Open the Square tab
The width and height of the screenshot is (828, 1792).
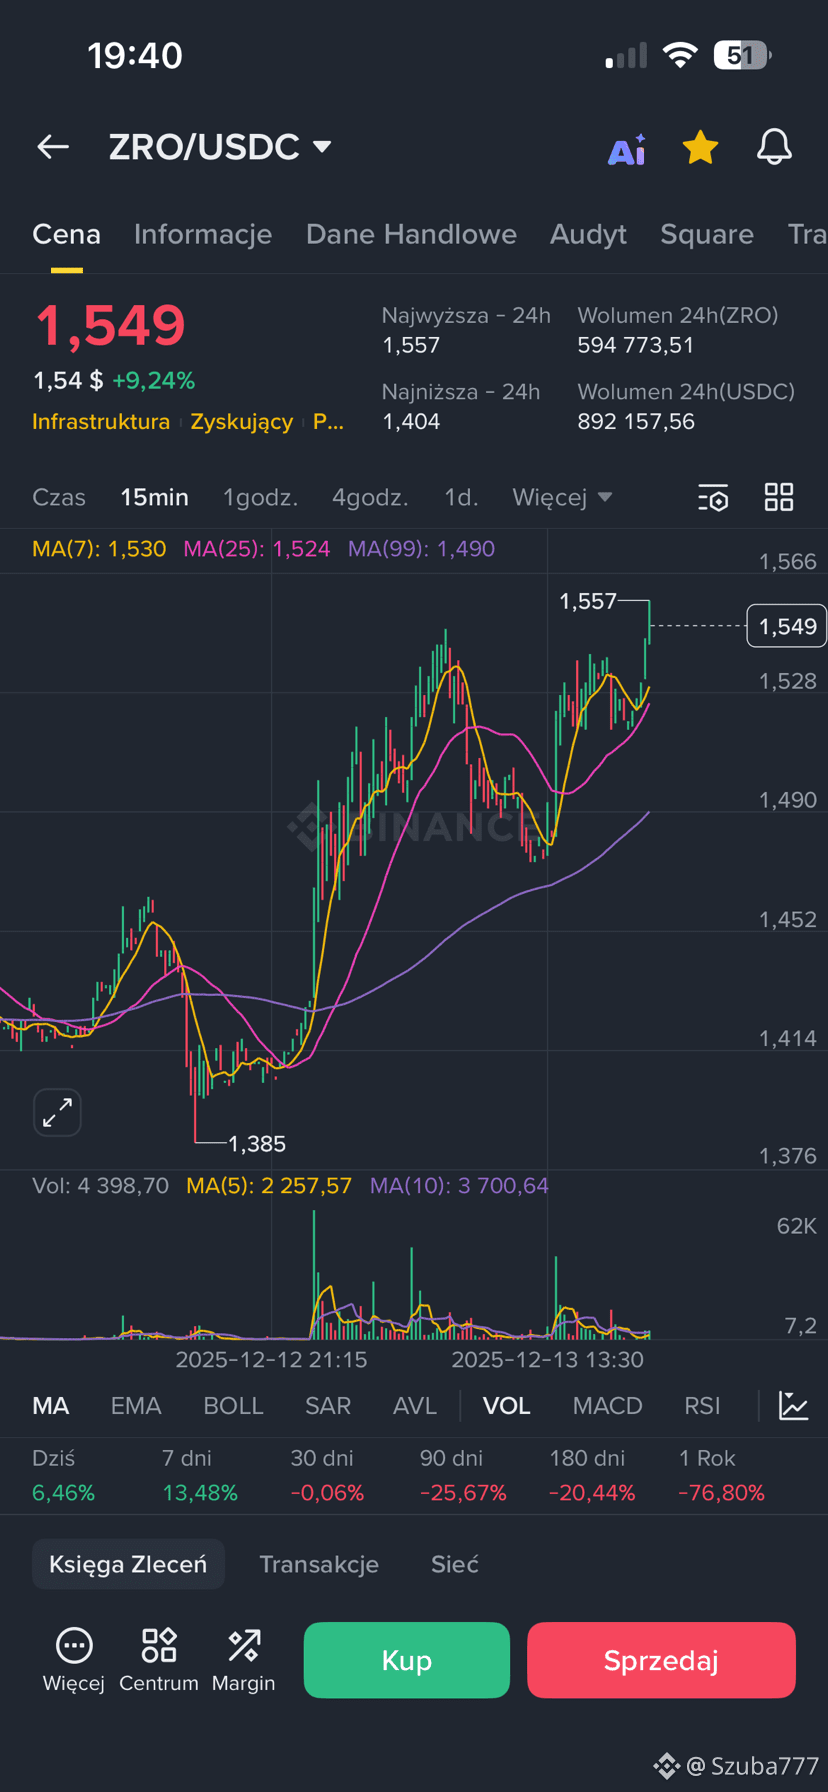(x=707, y=234)
